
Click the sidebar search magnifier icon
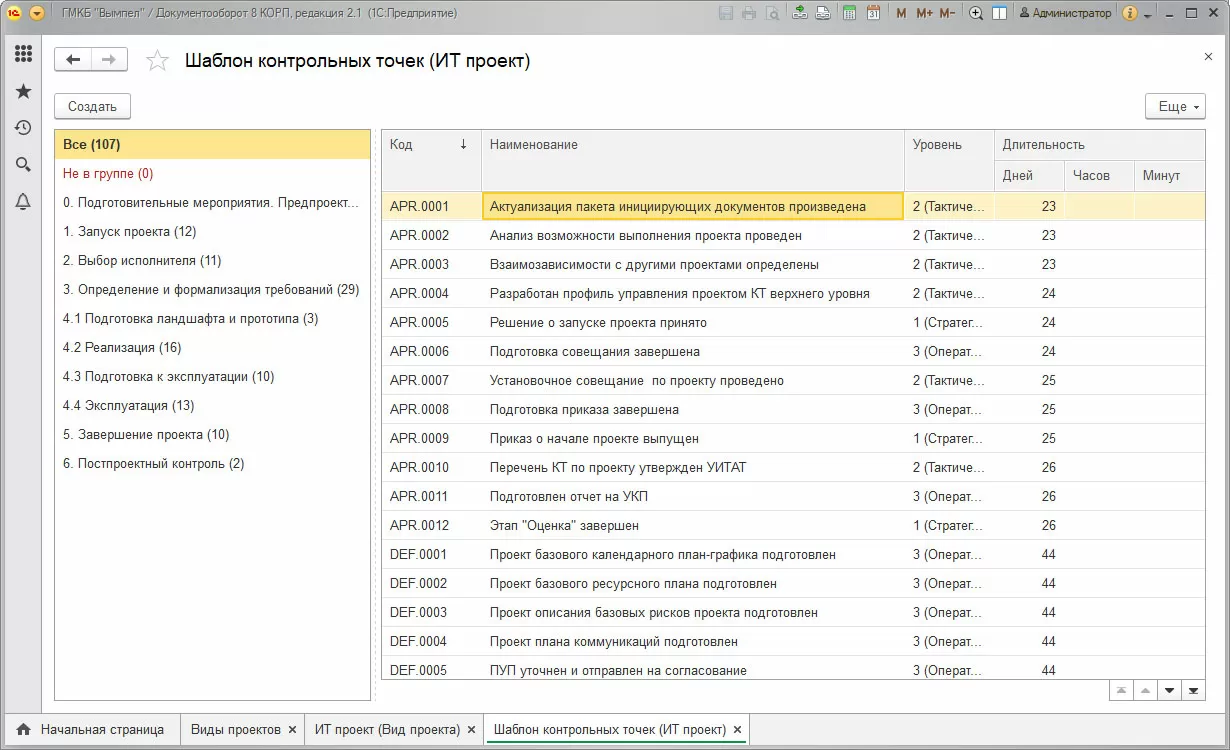click(23, 165)
